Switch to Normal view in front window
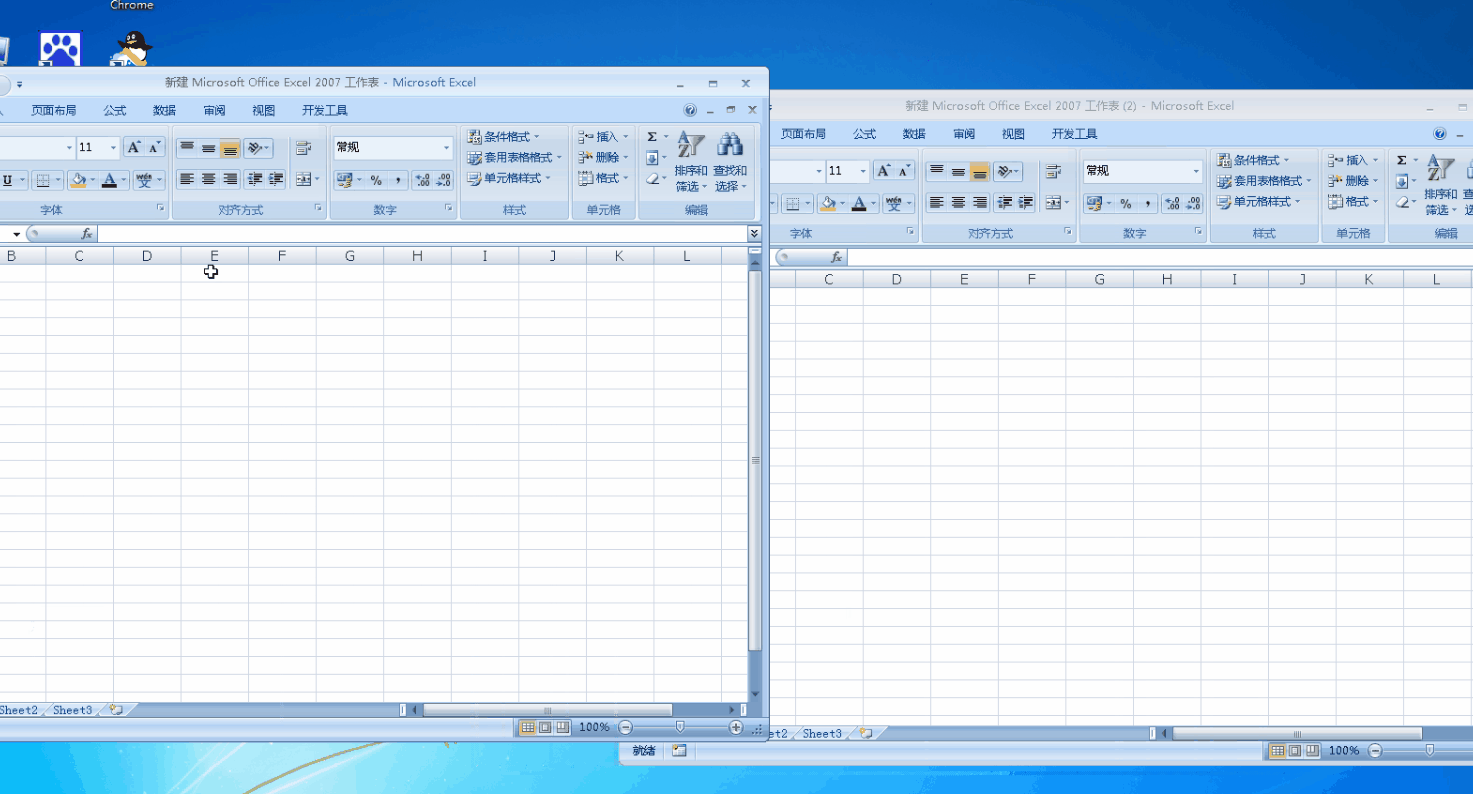This screenshot has width=1473, height=794. [527, 728]
